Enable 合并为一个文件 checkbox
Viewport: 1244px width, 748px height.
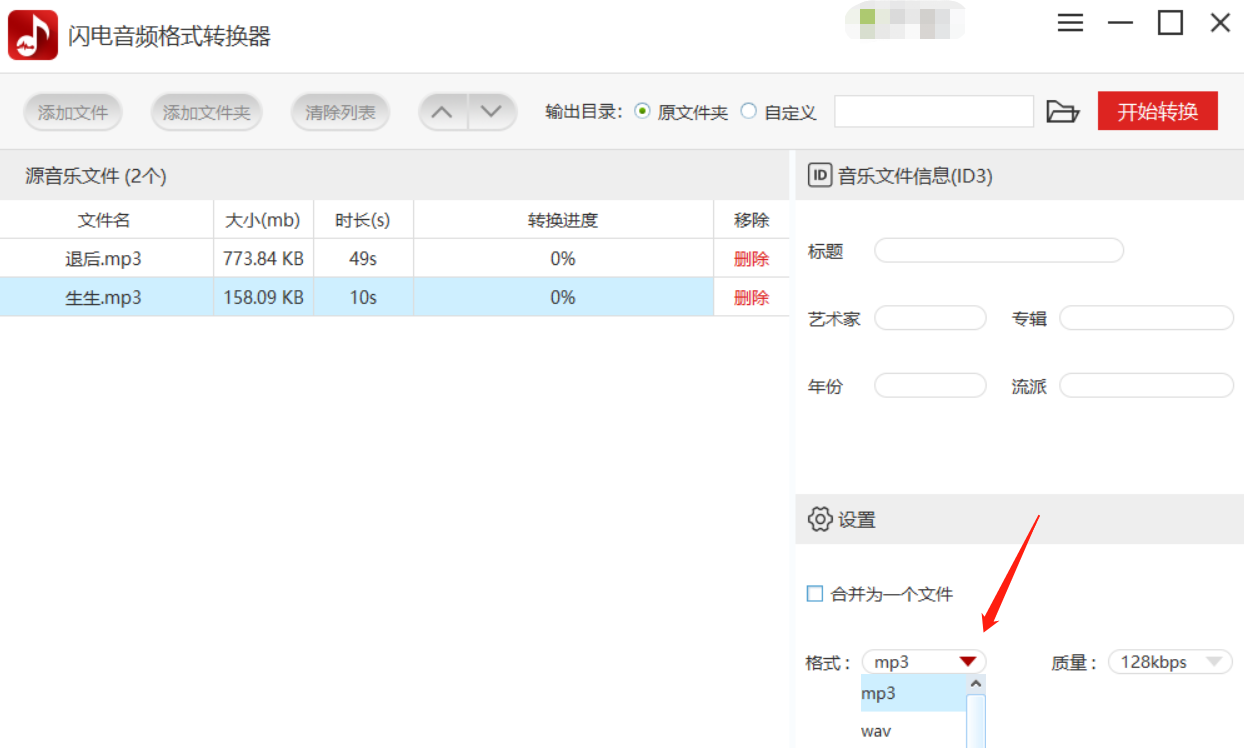[x=815, y=594]
